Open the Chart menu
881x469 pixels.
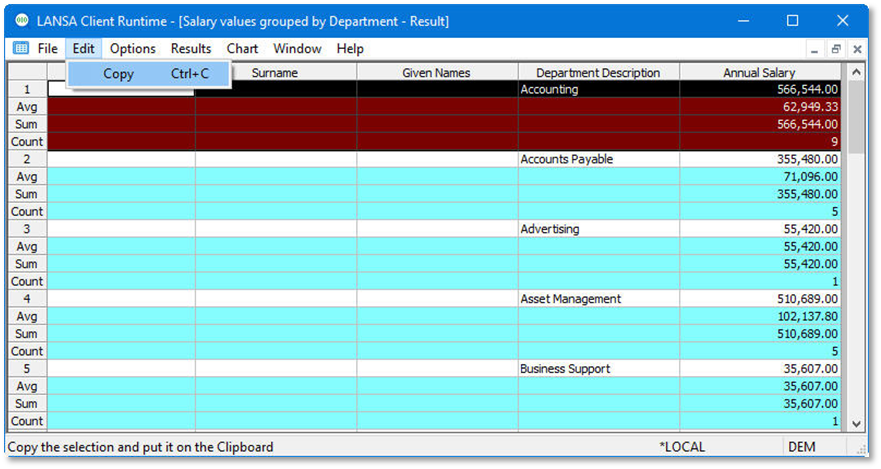click(242, 49)
